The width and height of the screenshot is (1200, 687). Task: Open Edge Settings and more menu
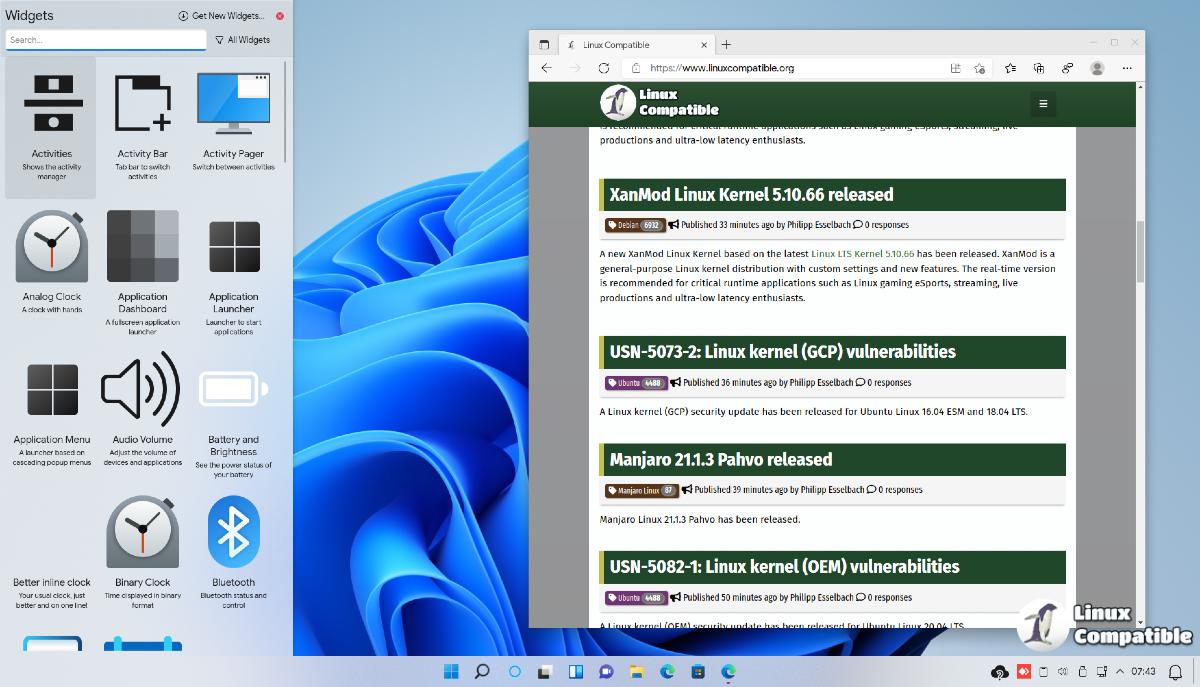[1127, 68]
